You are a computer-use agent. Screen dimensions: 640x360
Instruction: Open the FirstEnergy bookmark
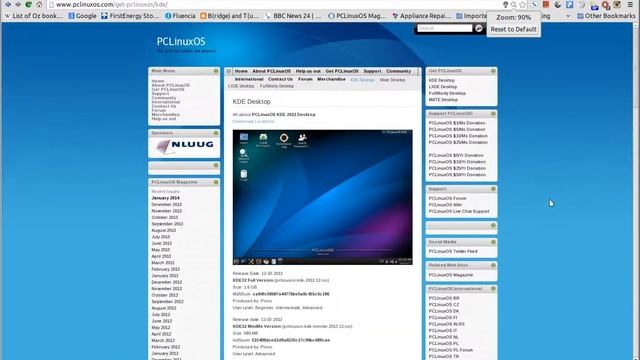pyautogui.click(x=130, y=16)
